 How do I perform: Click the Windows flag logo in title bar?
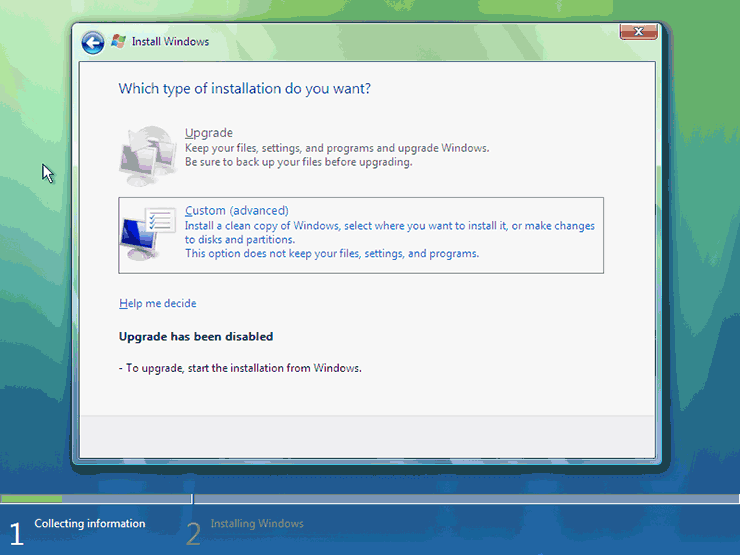(118, 42)
